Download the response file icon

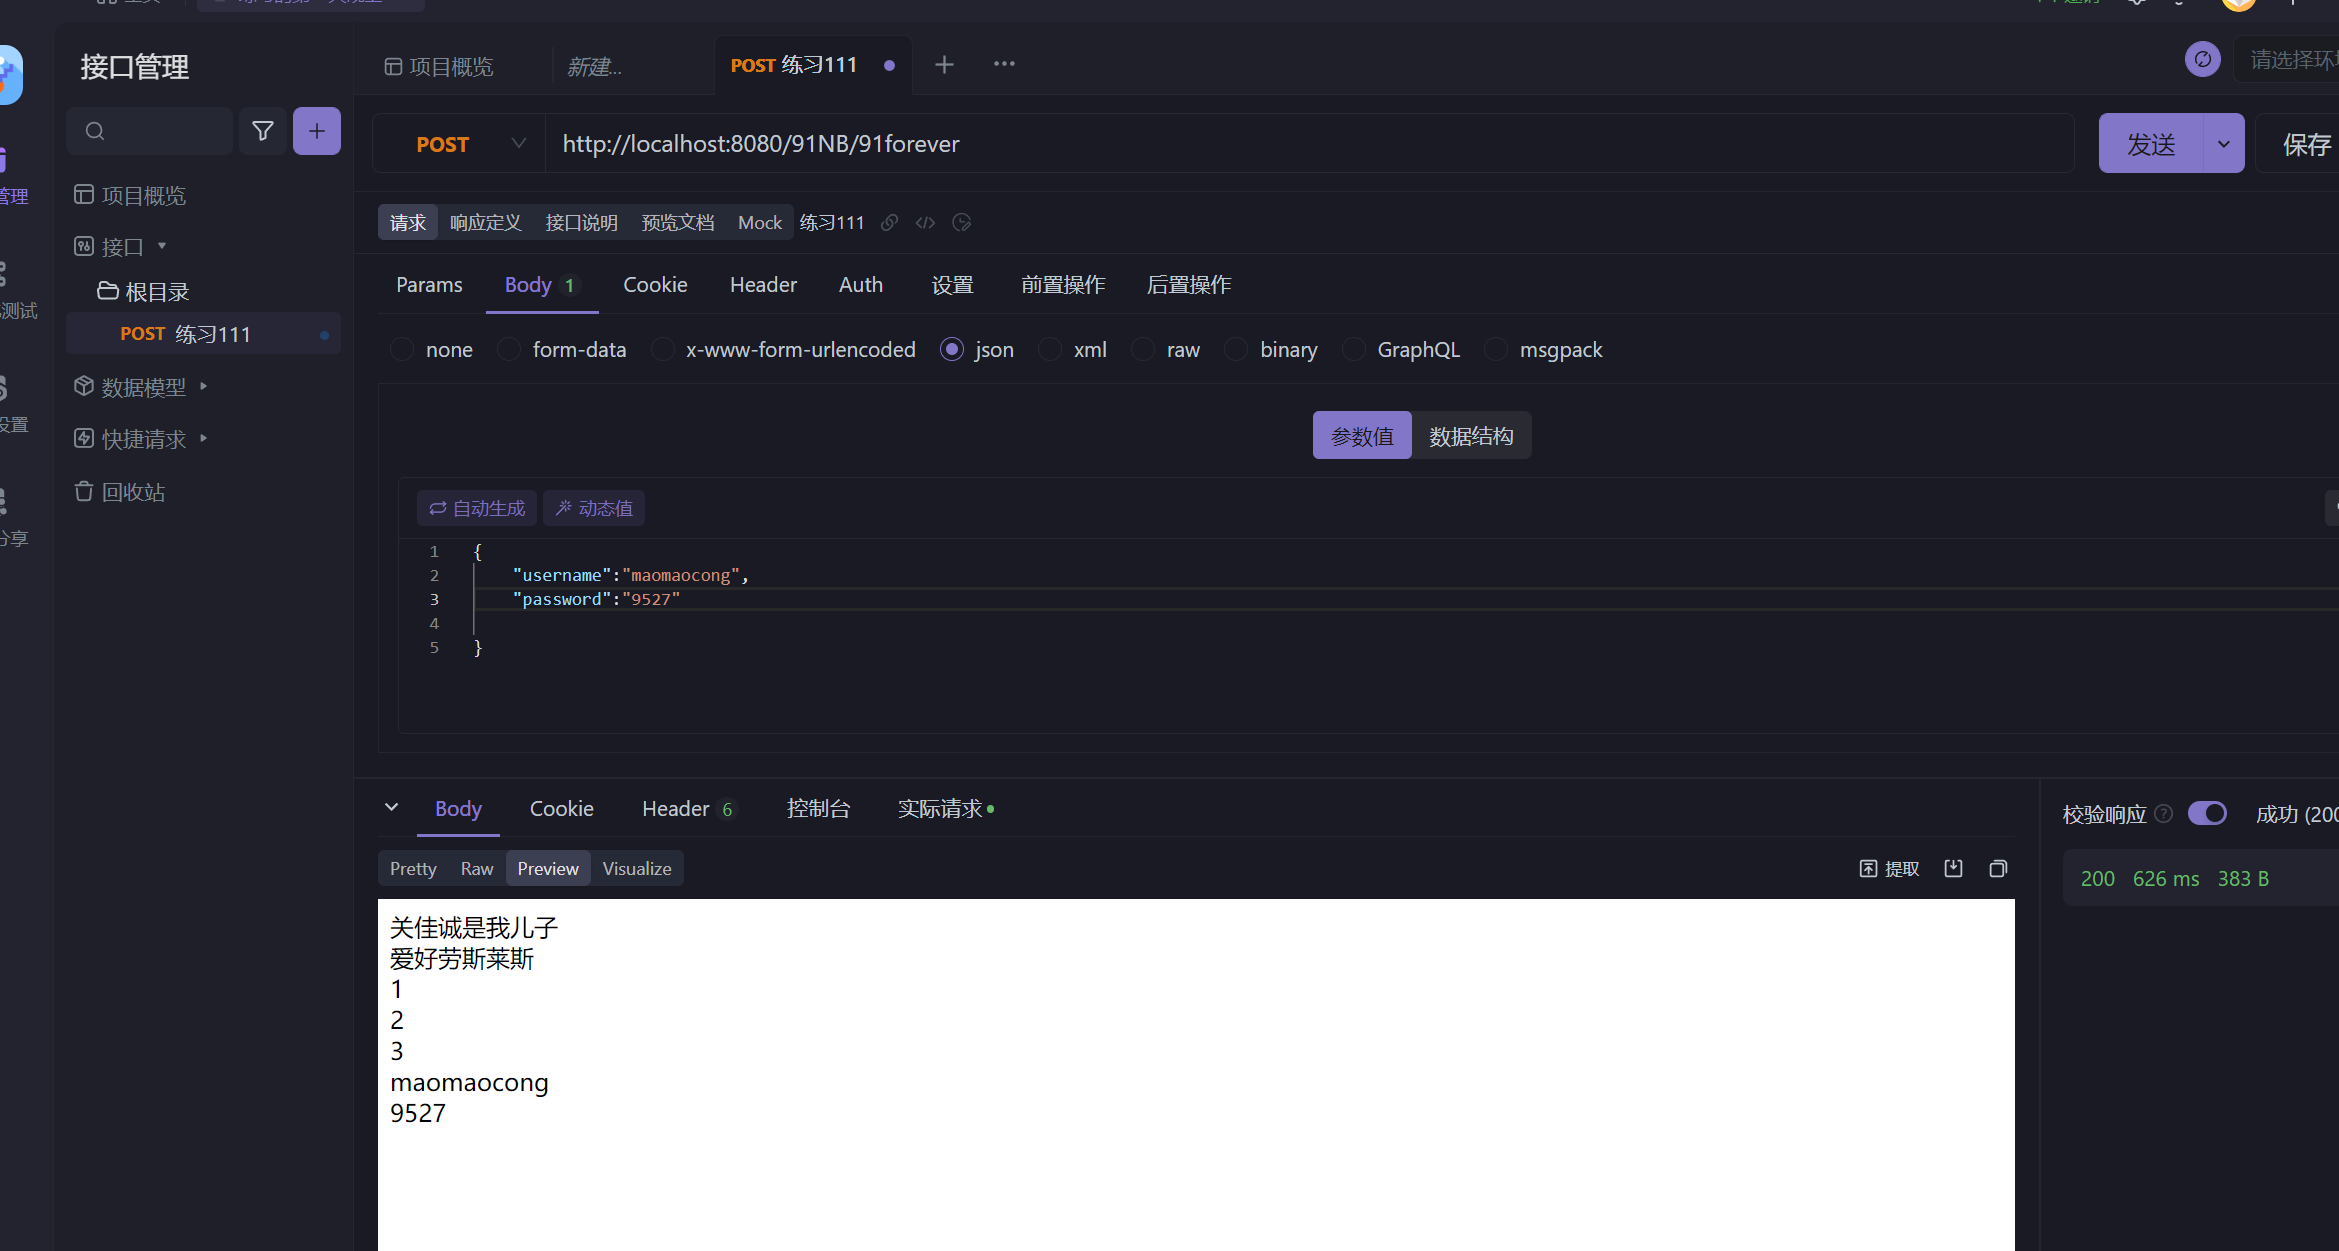tap(1953, 868)
